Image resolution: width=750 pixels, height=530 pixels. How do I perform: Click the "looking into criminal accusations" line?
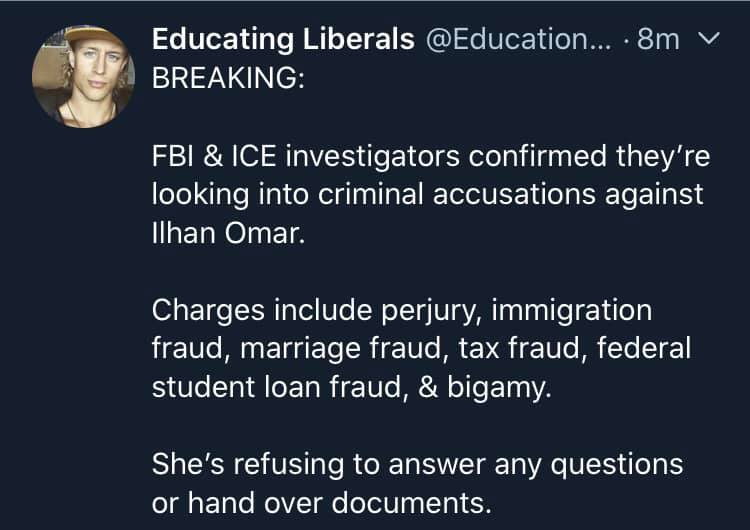click(x=427, y=194)
